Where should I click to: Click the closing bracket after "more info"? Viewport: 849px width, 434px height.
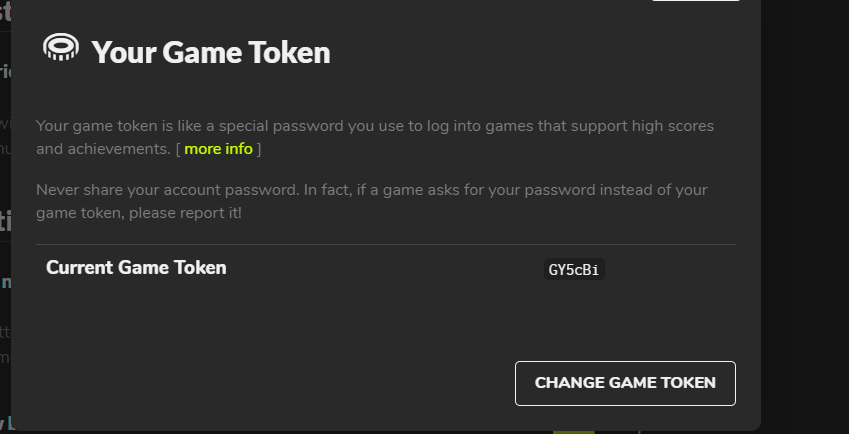(x=259, y=149)
